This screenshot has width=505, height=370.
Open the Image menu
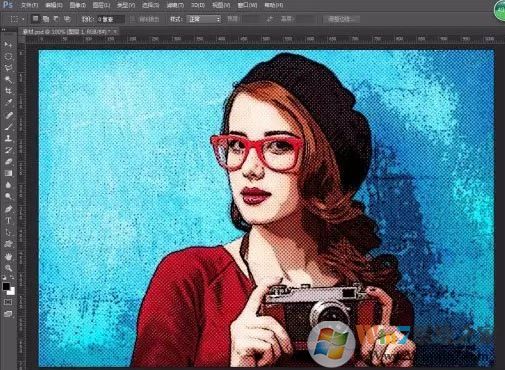pyautogui.click(x=78, y=5)
